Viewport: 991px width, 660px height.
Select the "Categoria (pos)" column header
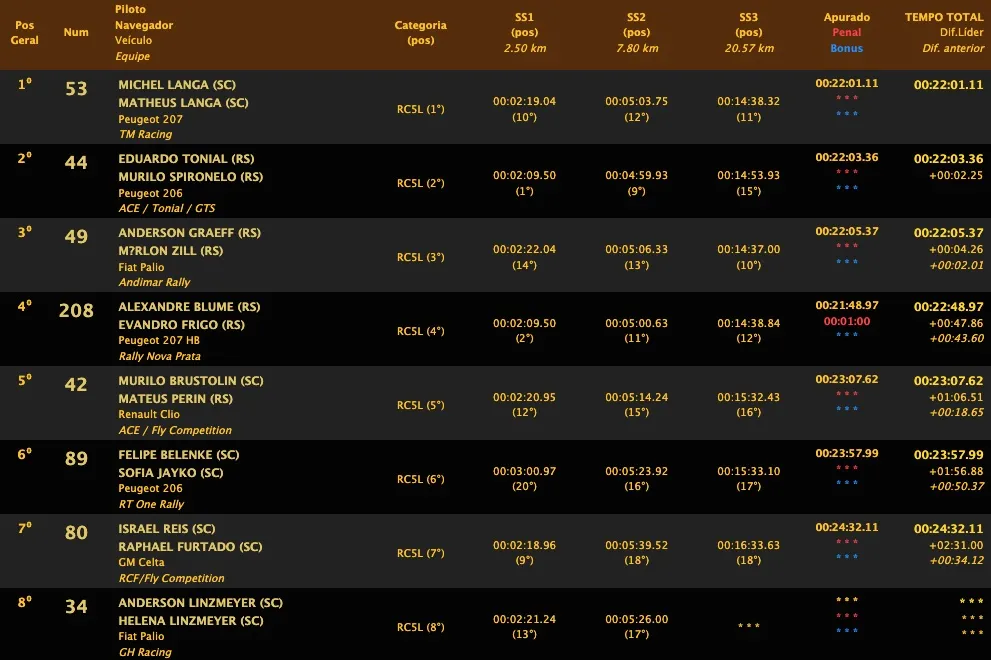click(421, 33)
